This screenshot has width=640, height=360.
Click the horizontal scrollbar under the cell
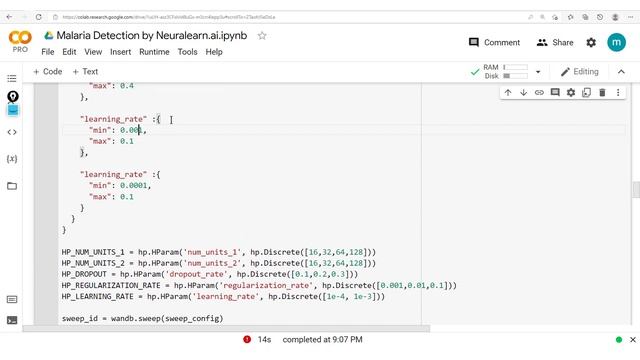pyautogui.click(x=226, y=329)
